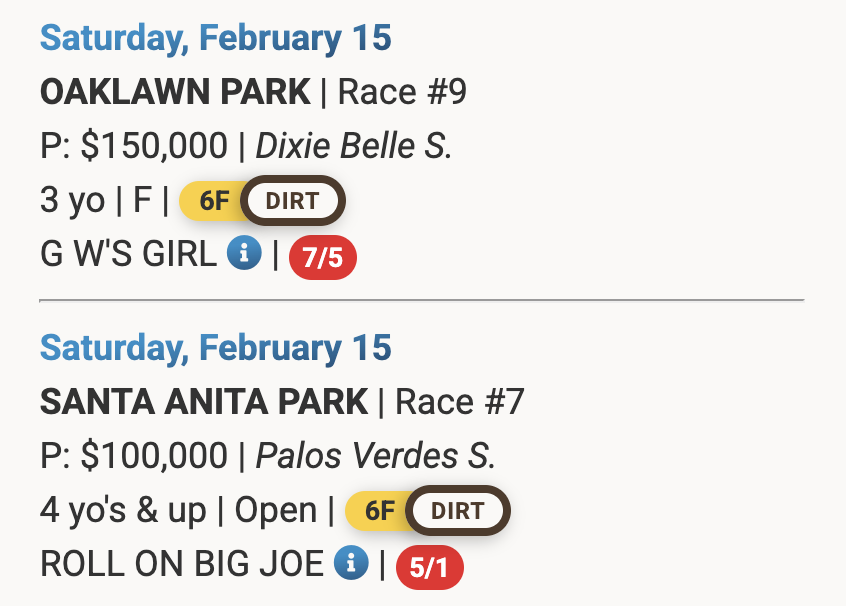Click the Race #7 label
Image resolution: width=846 pixels, height=606 pixels.
click(460, 402)
